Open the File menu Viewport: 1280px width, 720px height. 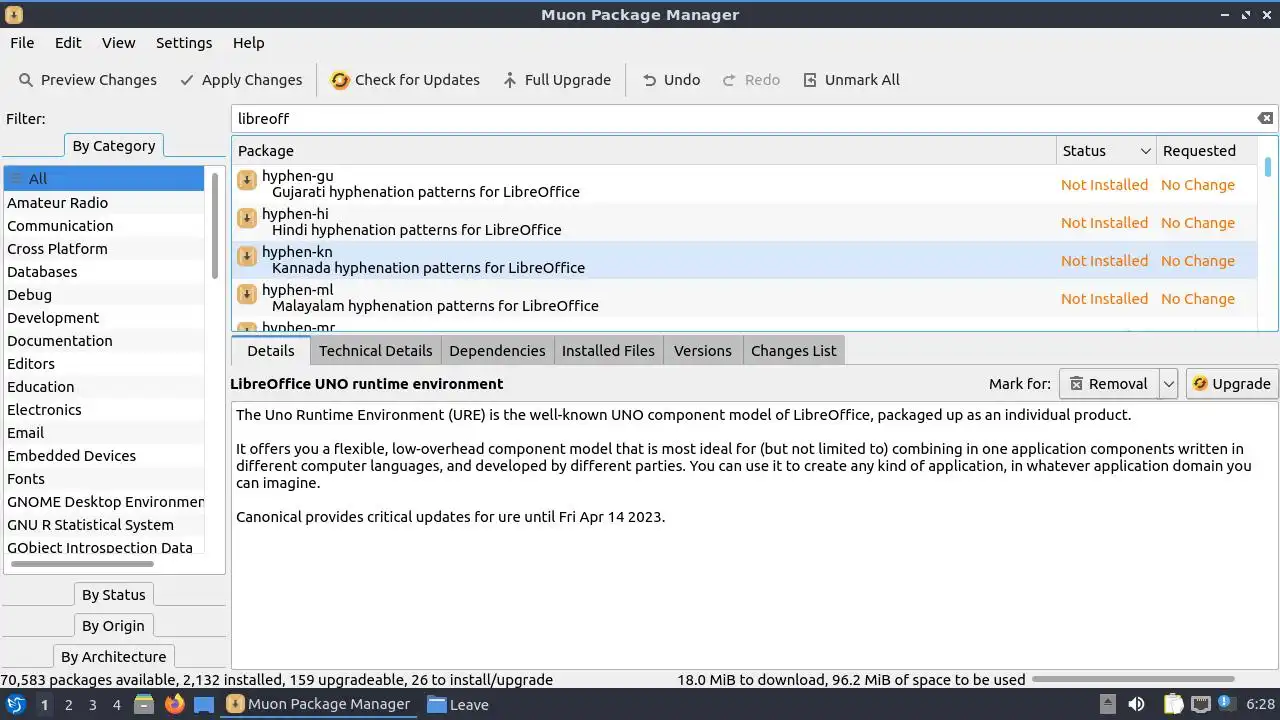point(22,43)
